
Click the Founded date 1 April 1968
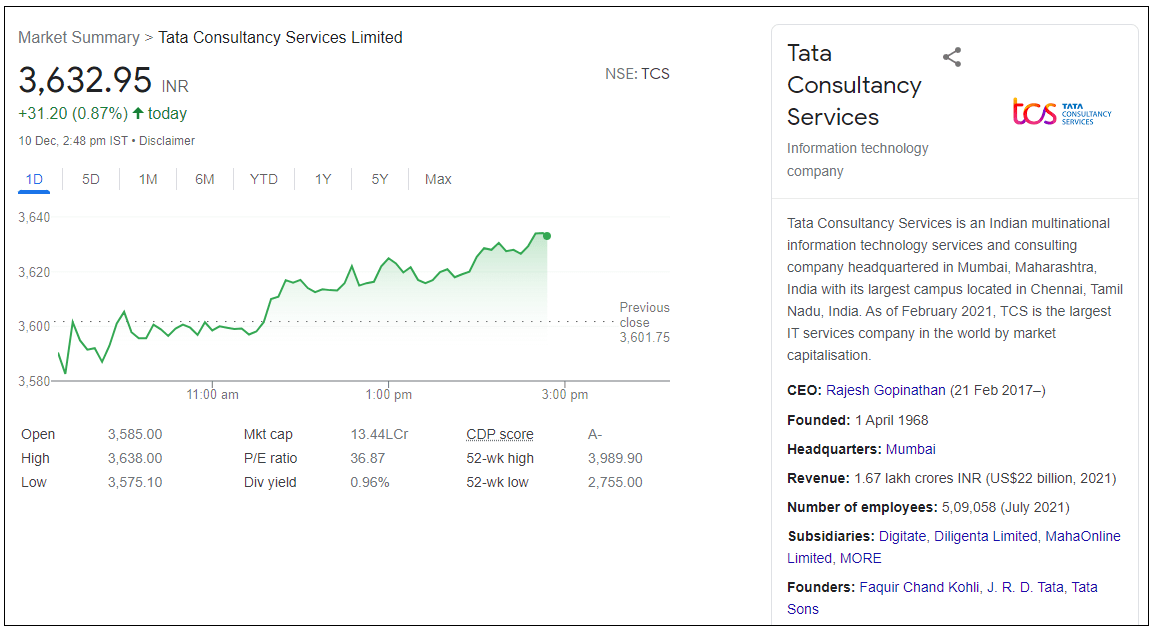[891, 420]
